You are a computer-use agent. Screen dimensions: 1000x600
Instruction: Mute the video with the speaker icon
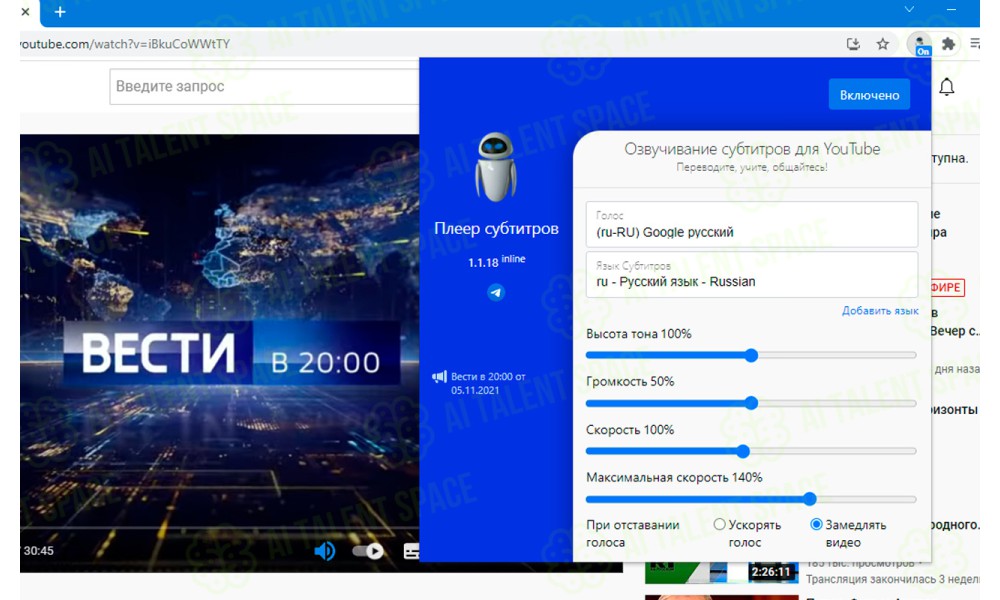[325, 551]
